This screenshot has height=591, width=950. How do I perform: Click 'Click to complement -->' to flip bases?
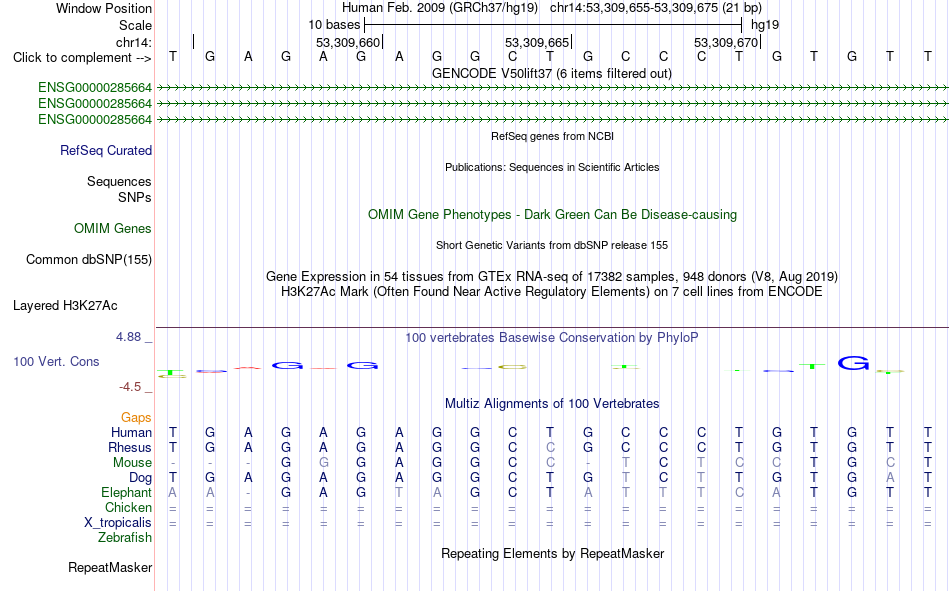[x=82, y=58]
